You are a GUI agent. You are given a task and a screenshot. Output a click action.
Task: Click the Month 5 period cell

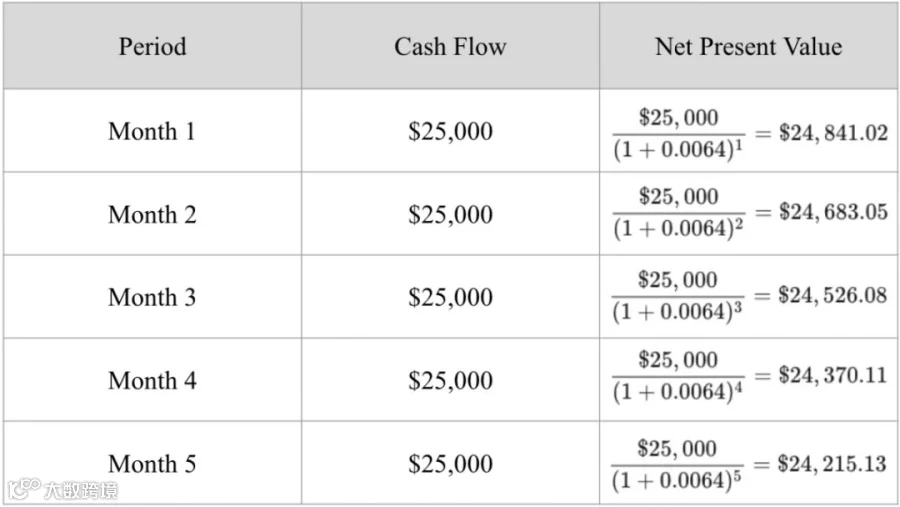(152, 464)
